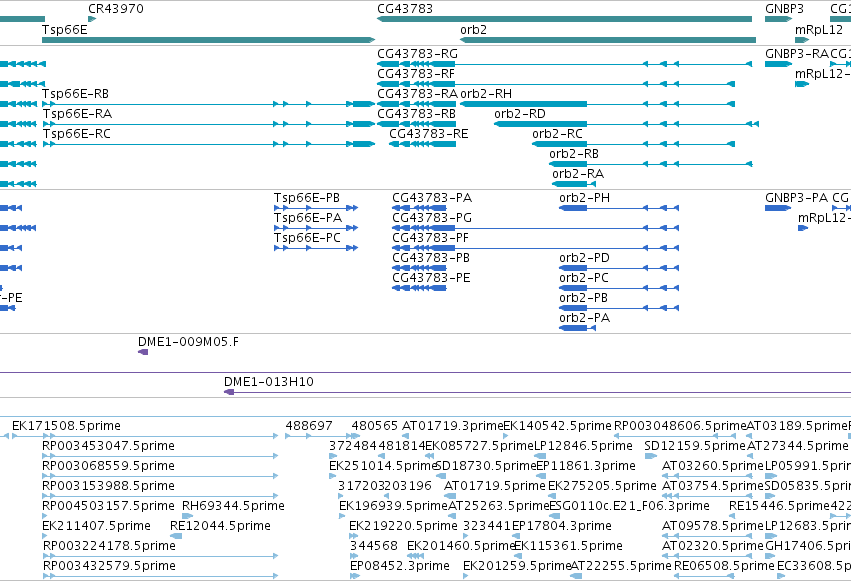Open the RP003432579.5prime EST label
851x581 pixels.
(109, 566)
